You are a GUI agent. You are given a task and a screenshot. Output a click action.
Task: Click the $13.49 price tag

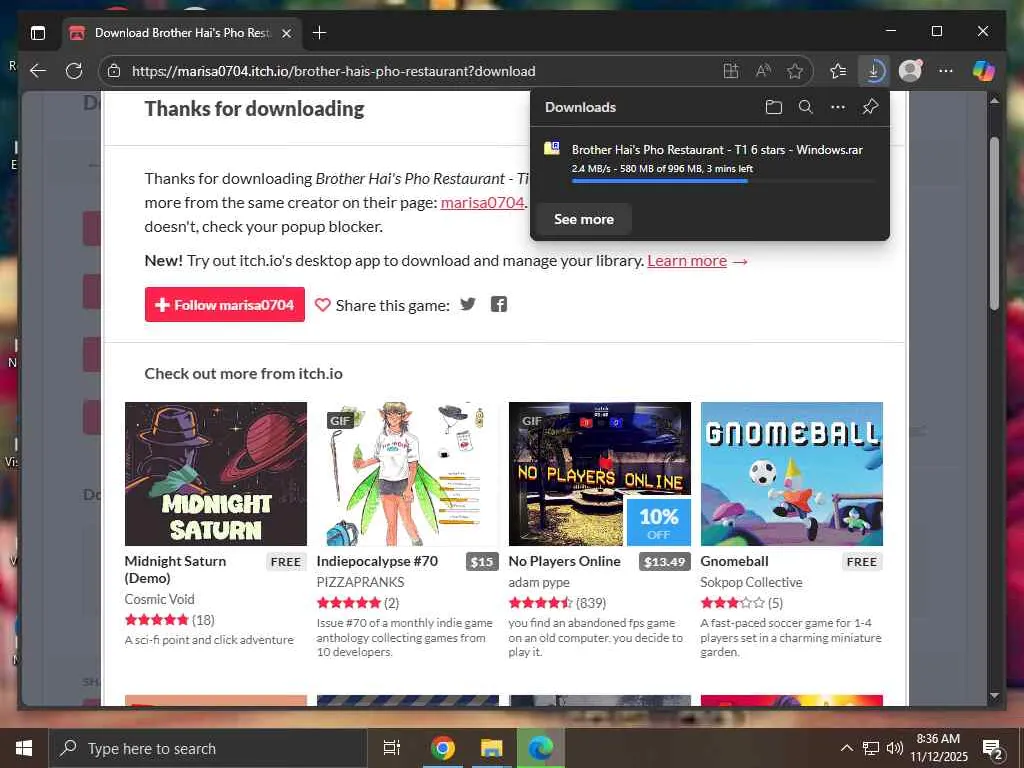664,562
